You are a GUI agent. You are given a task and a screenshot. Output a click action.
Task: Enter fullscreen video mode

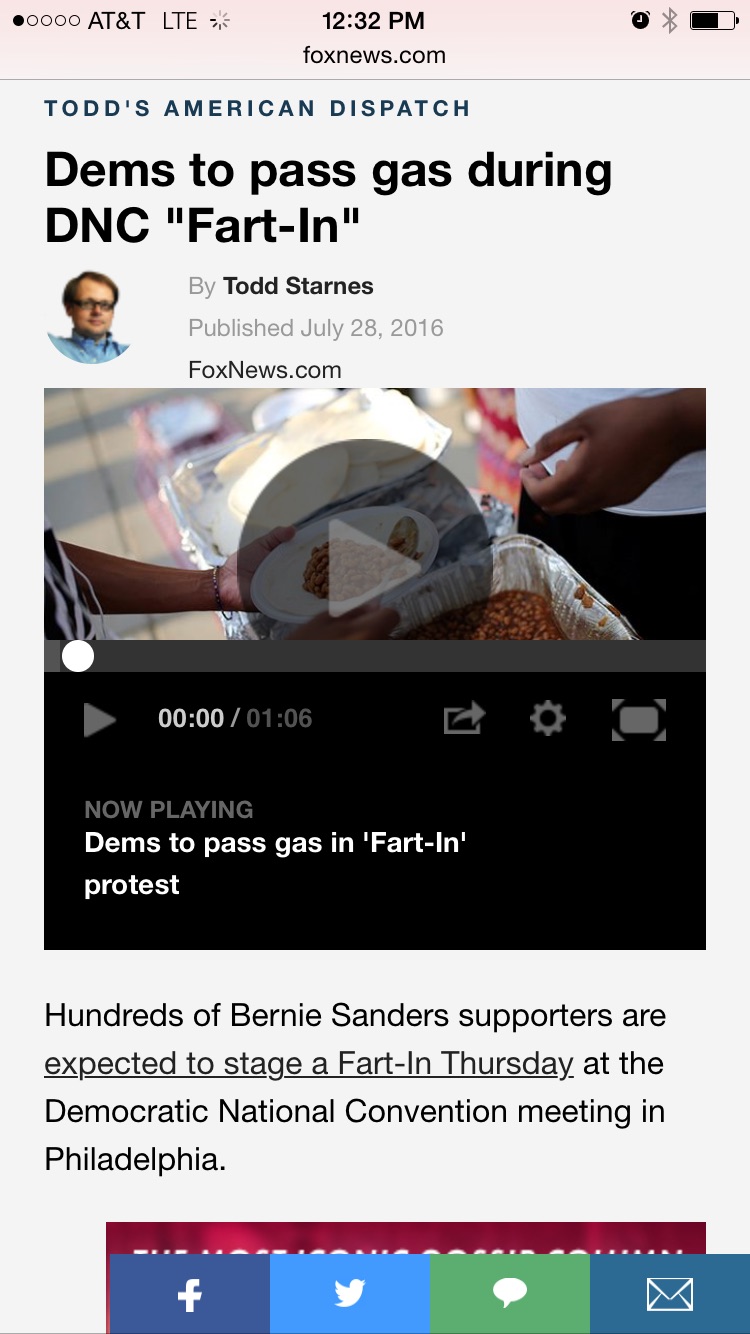click(639, 719)
